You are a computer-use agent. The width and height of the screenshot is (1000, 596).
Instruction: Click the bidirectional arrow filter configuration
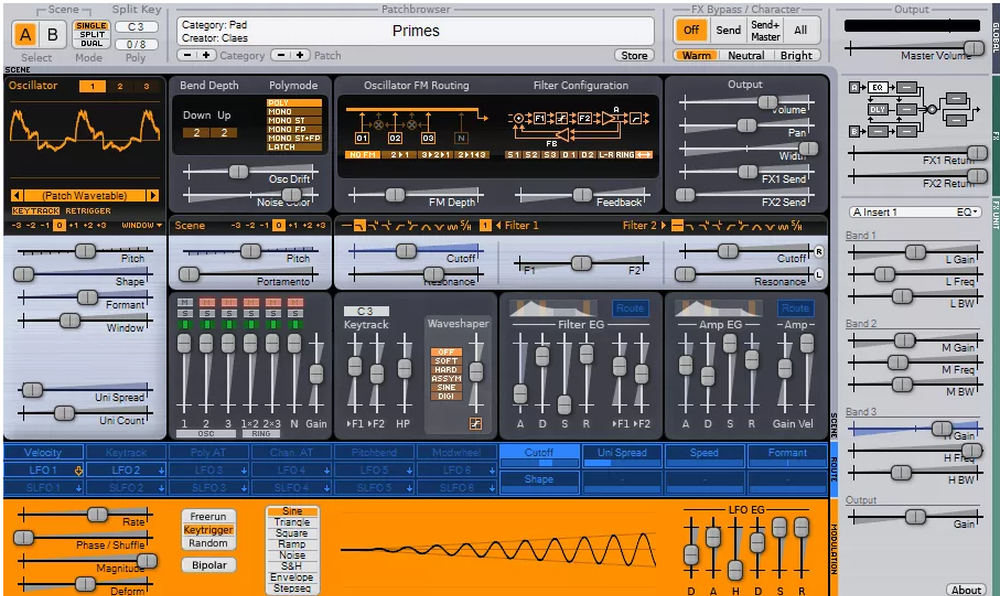pyautogui.click(x=644, y=155)
